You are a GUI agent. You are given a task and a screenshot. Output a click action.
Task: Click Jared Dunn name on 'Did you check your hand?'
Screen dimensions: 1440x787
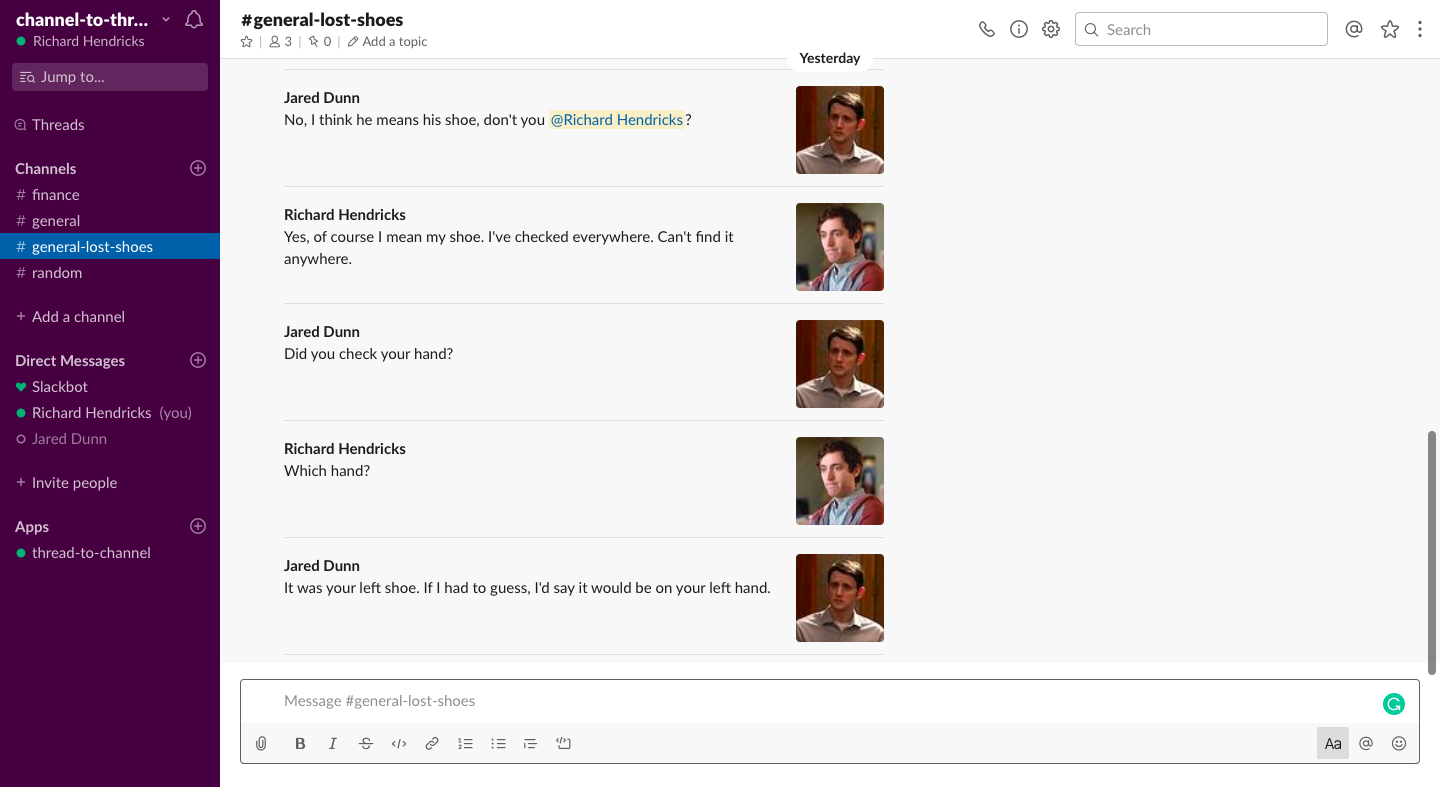pyautogui.click(x=322, y=332)
